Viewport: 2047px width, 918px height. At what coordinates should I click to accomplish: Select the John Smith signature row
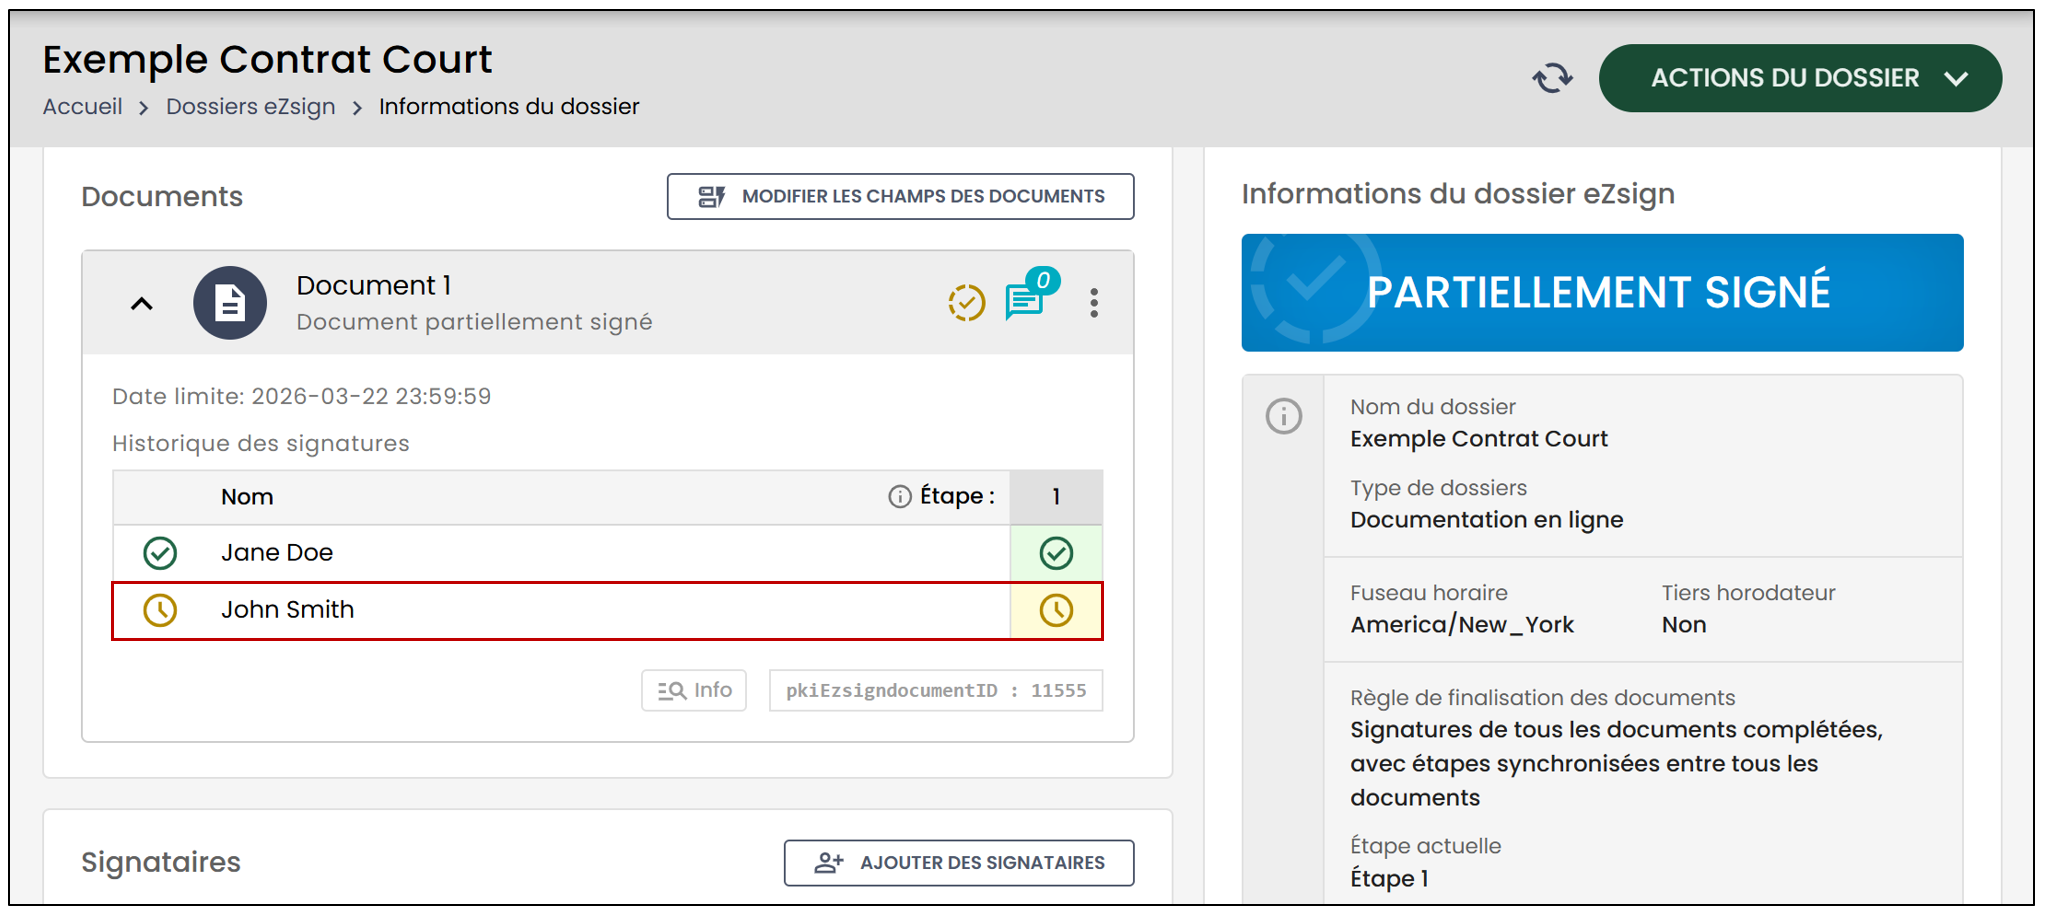tap(607, 610)
